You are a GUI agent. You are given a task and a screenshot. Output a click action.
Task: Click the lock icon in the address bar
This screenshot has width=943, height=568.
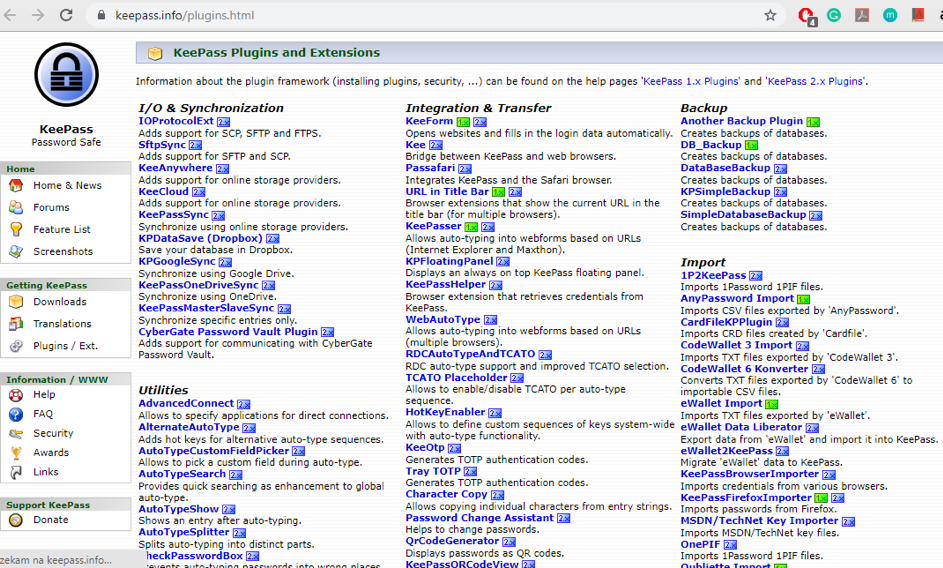102,16
